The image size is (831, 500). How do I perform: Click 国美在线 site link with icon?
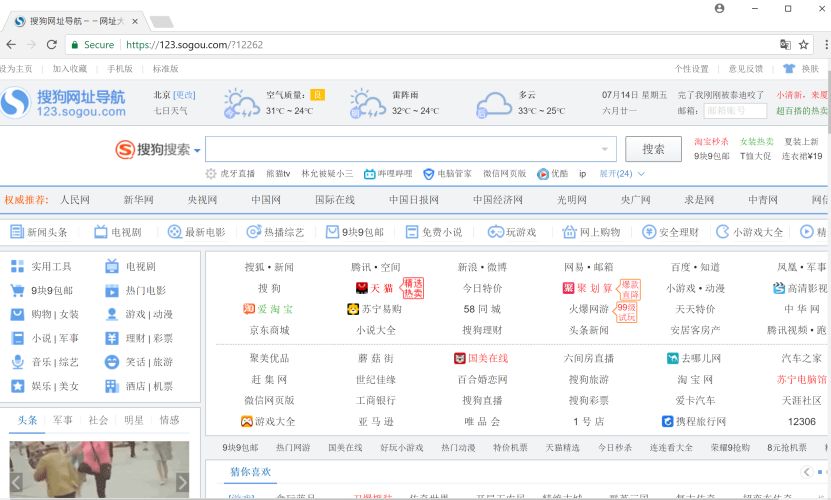tap(481, 358)
